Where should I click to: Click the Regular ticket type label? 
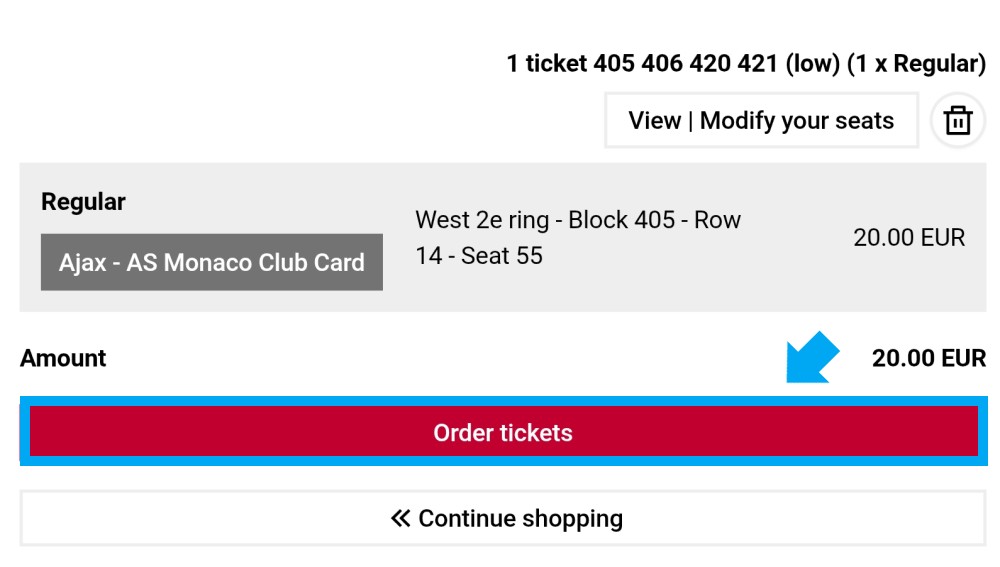pos(83,202)
